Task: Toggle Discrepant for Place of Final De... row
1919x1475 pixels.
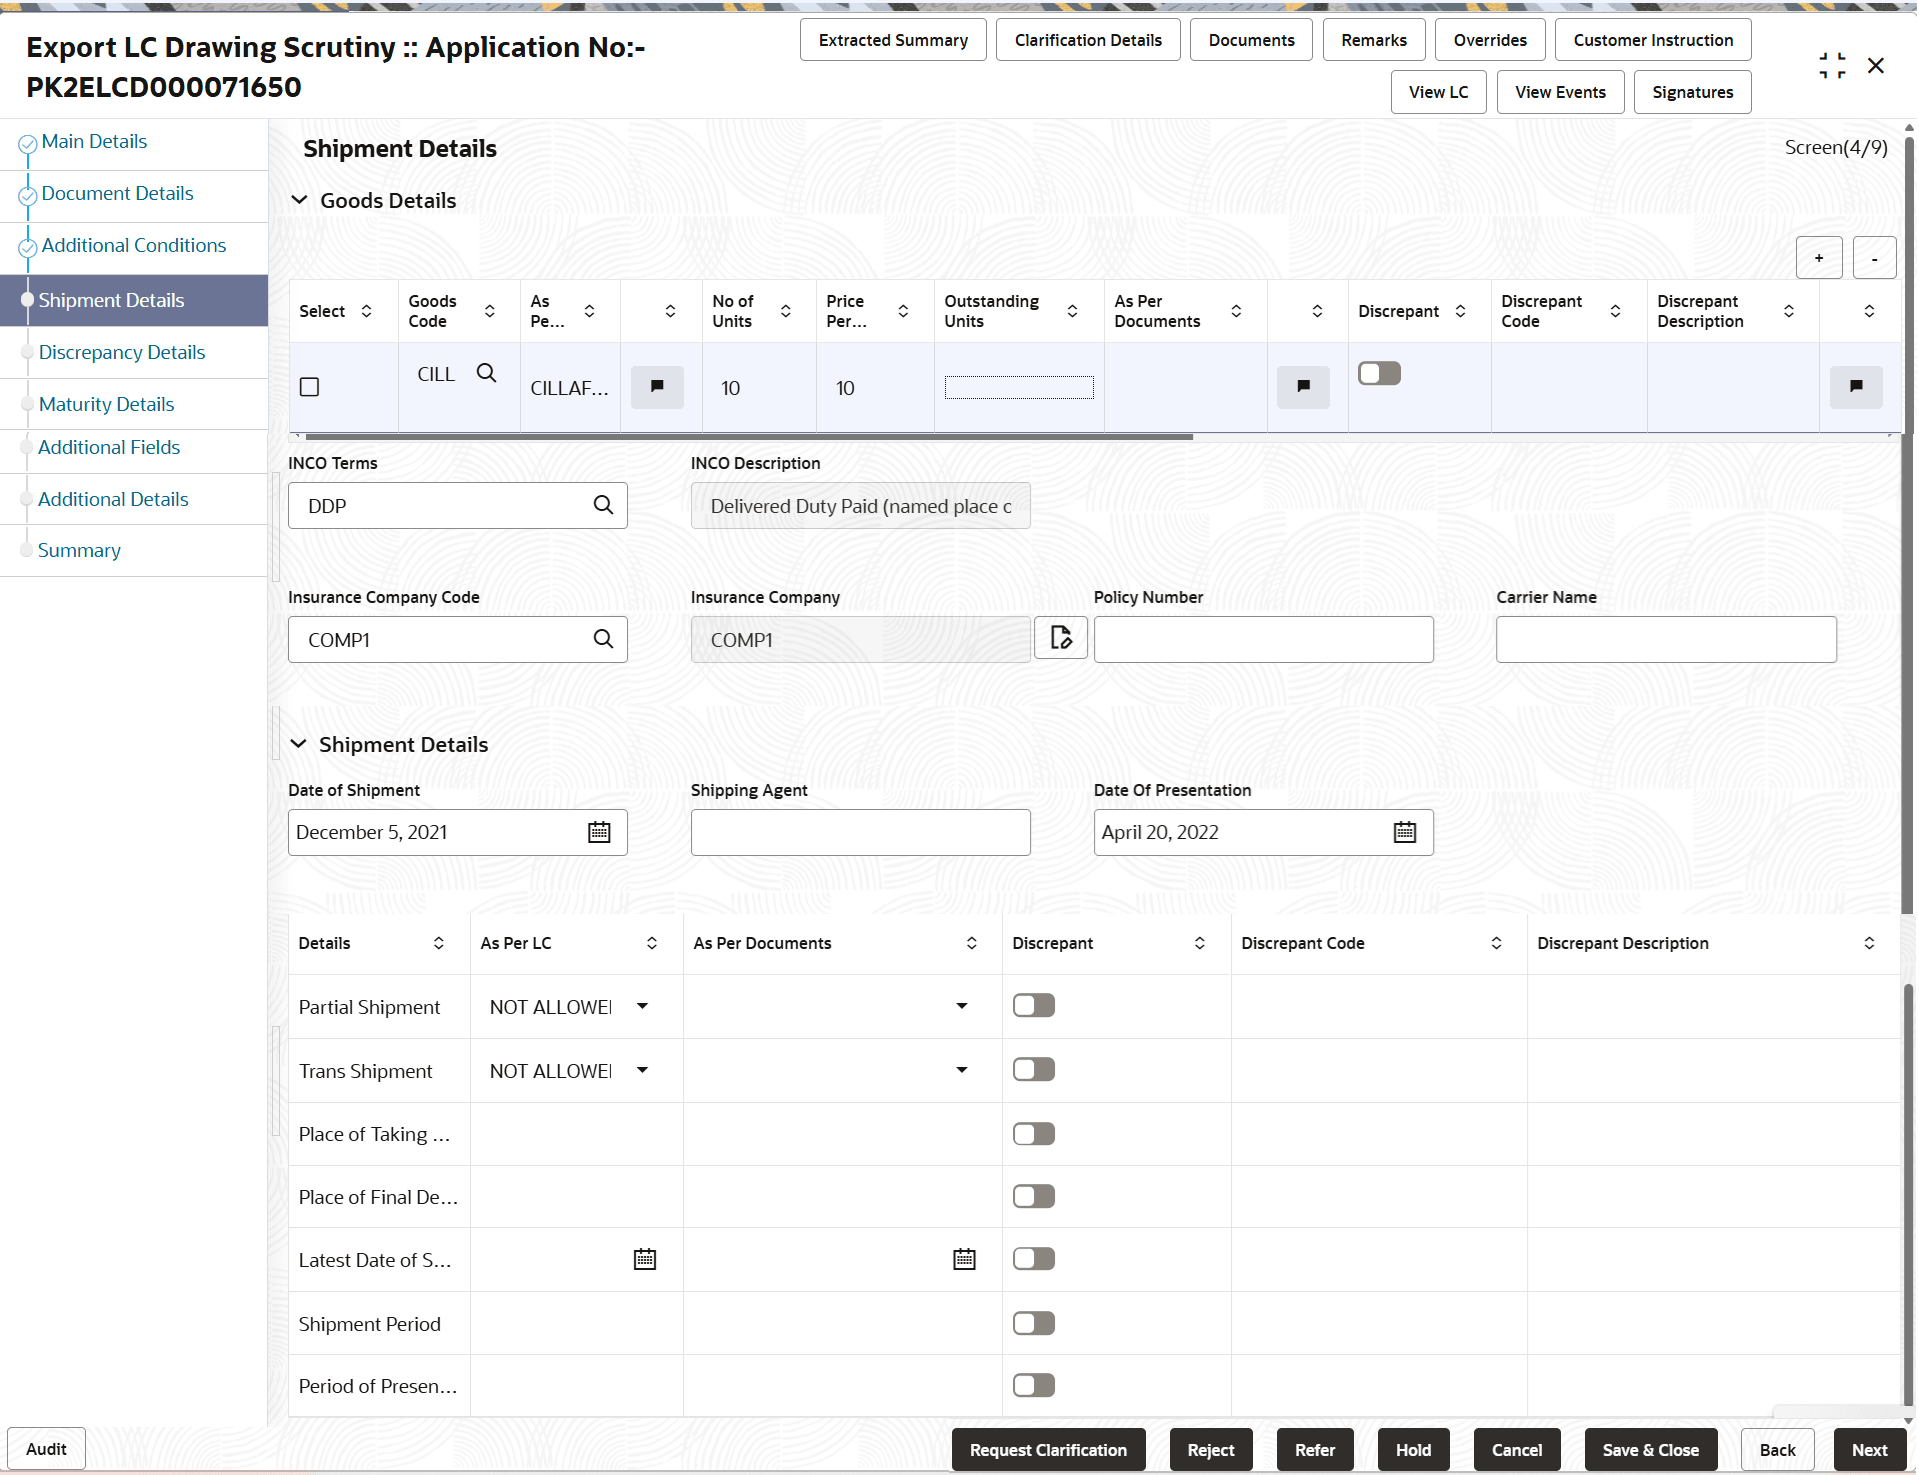Action: point(1034,1196)
